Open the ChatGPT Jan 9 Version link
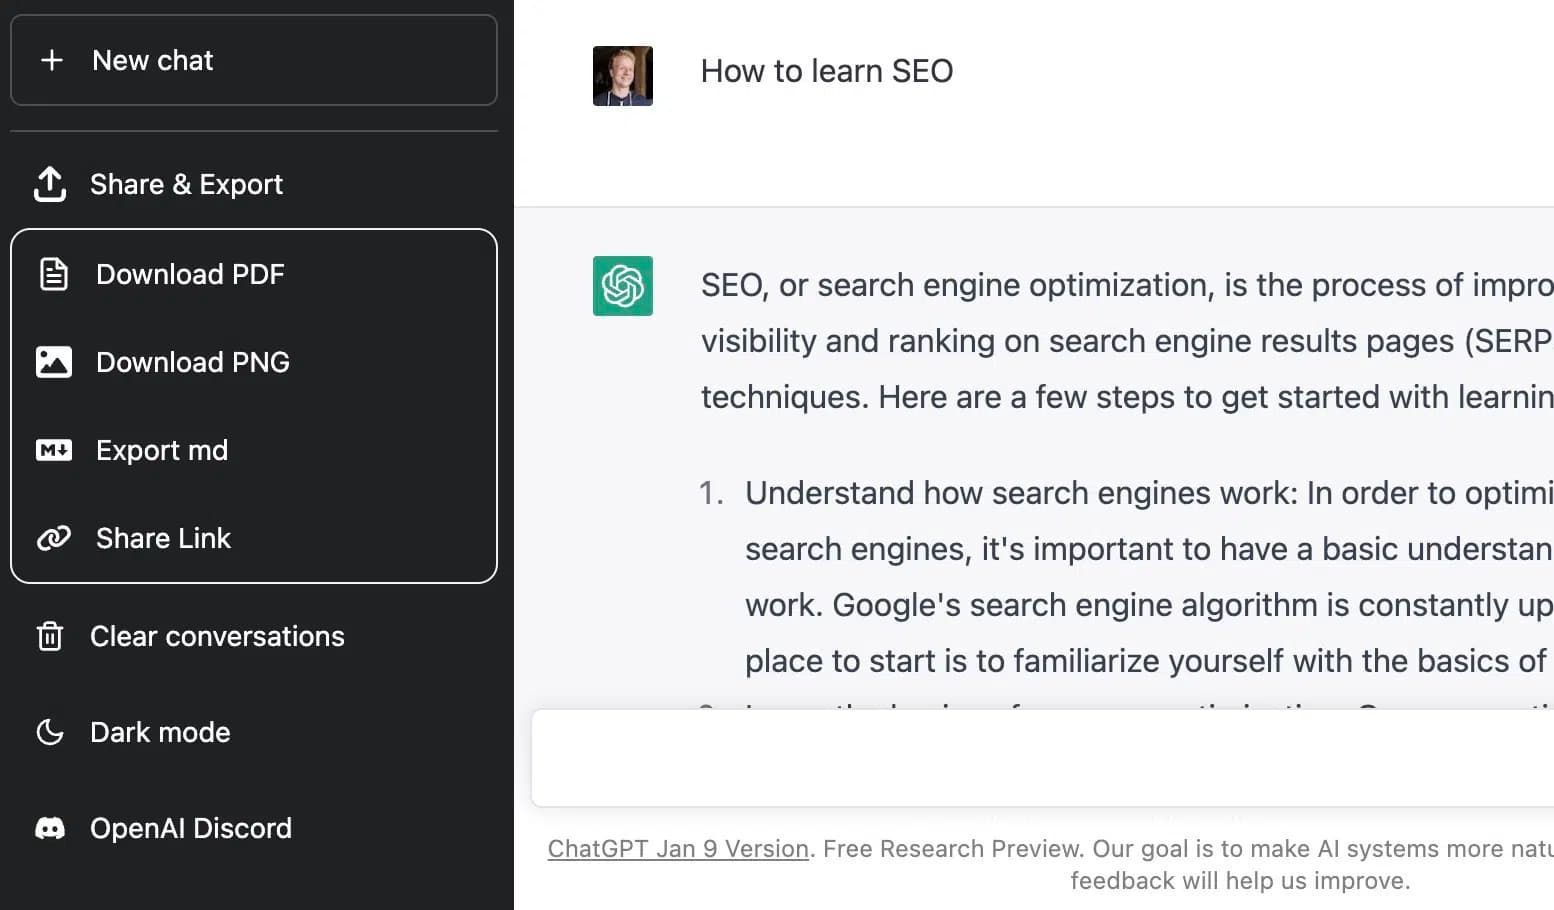 tap(678, 848)
